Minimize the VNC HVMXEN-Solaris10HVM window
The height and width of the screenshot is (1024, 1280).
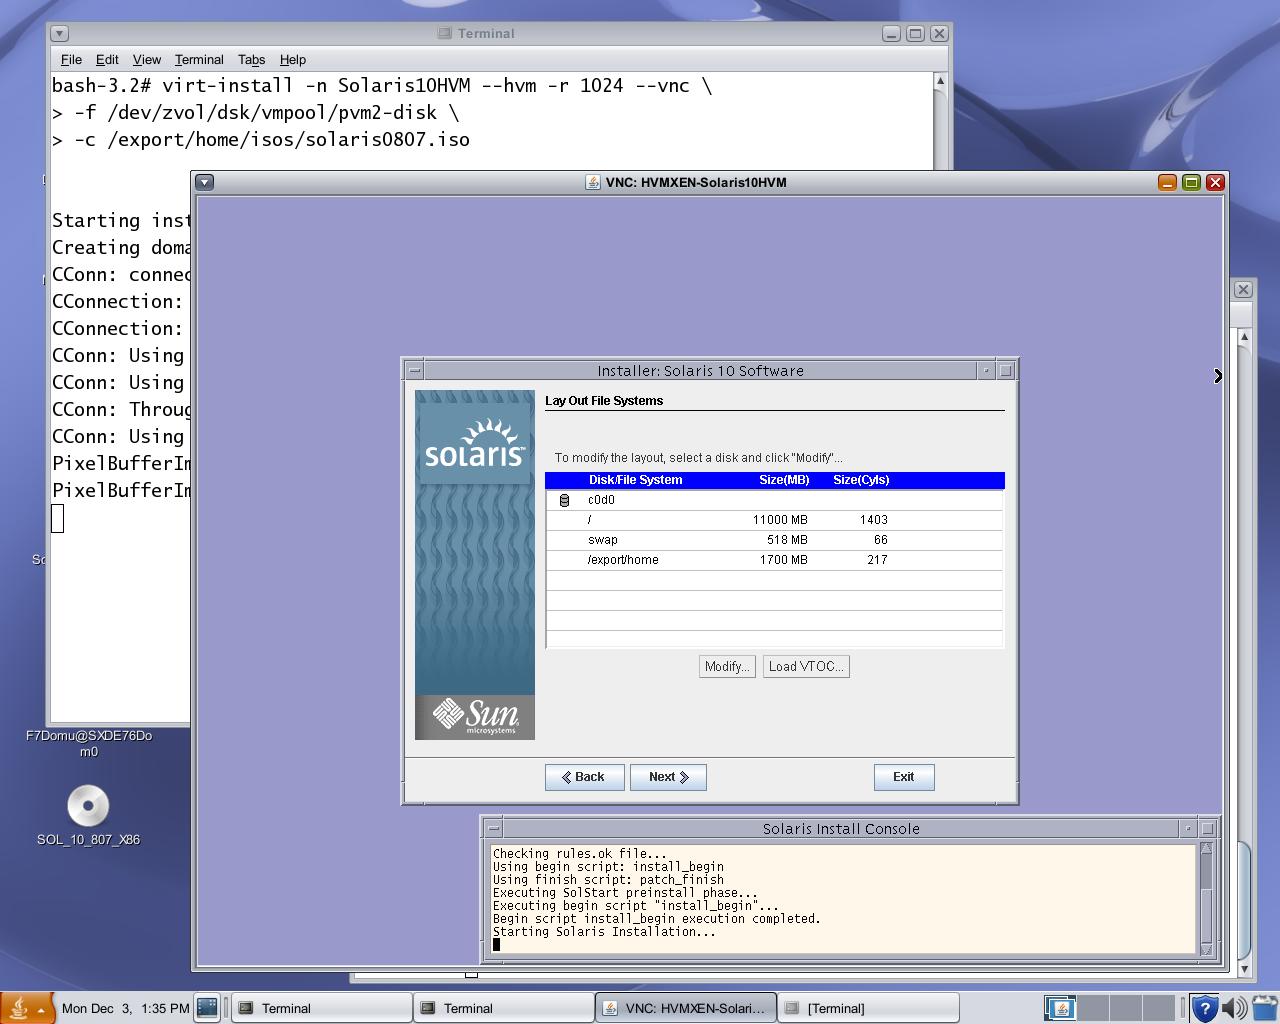(1167, 182)
